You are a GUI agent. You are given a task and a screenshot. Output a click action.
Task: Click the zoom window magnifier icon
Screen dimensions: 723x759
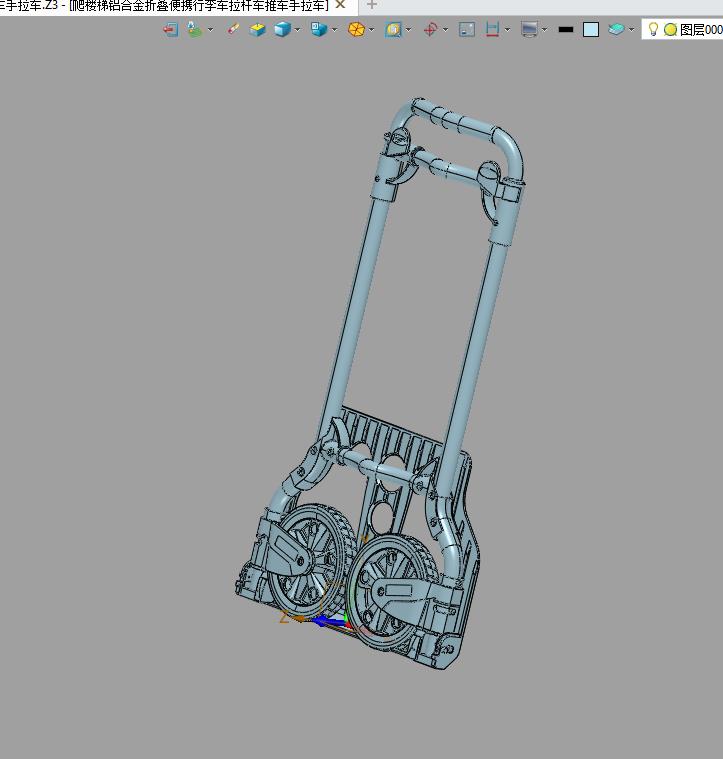coord(393,30)
